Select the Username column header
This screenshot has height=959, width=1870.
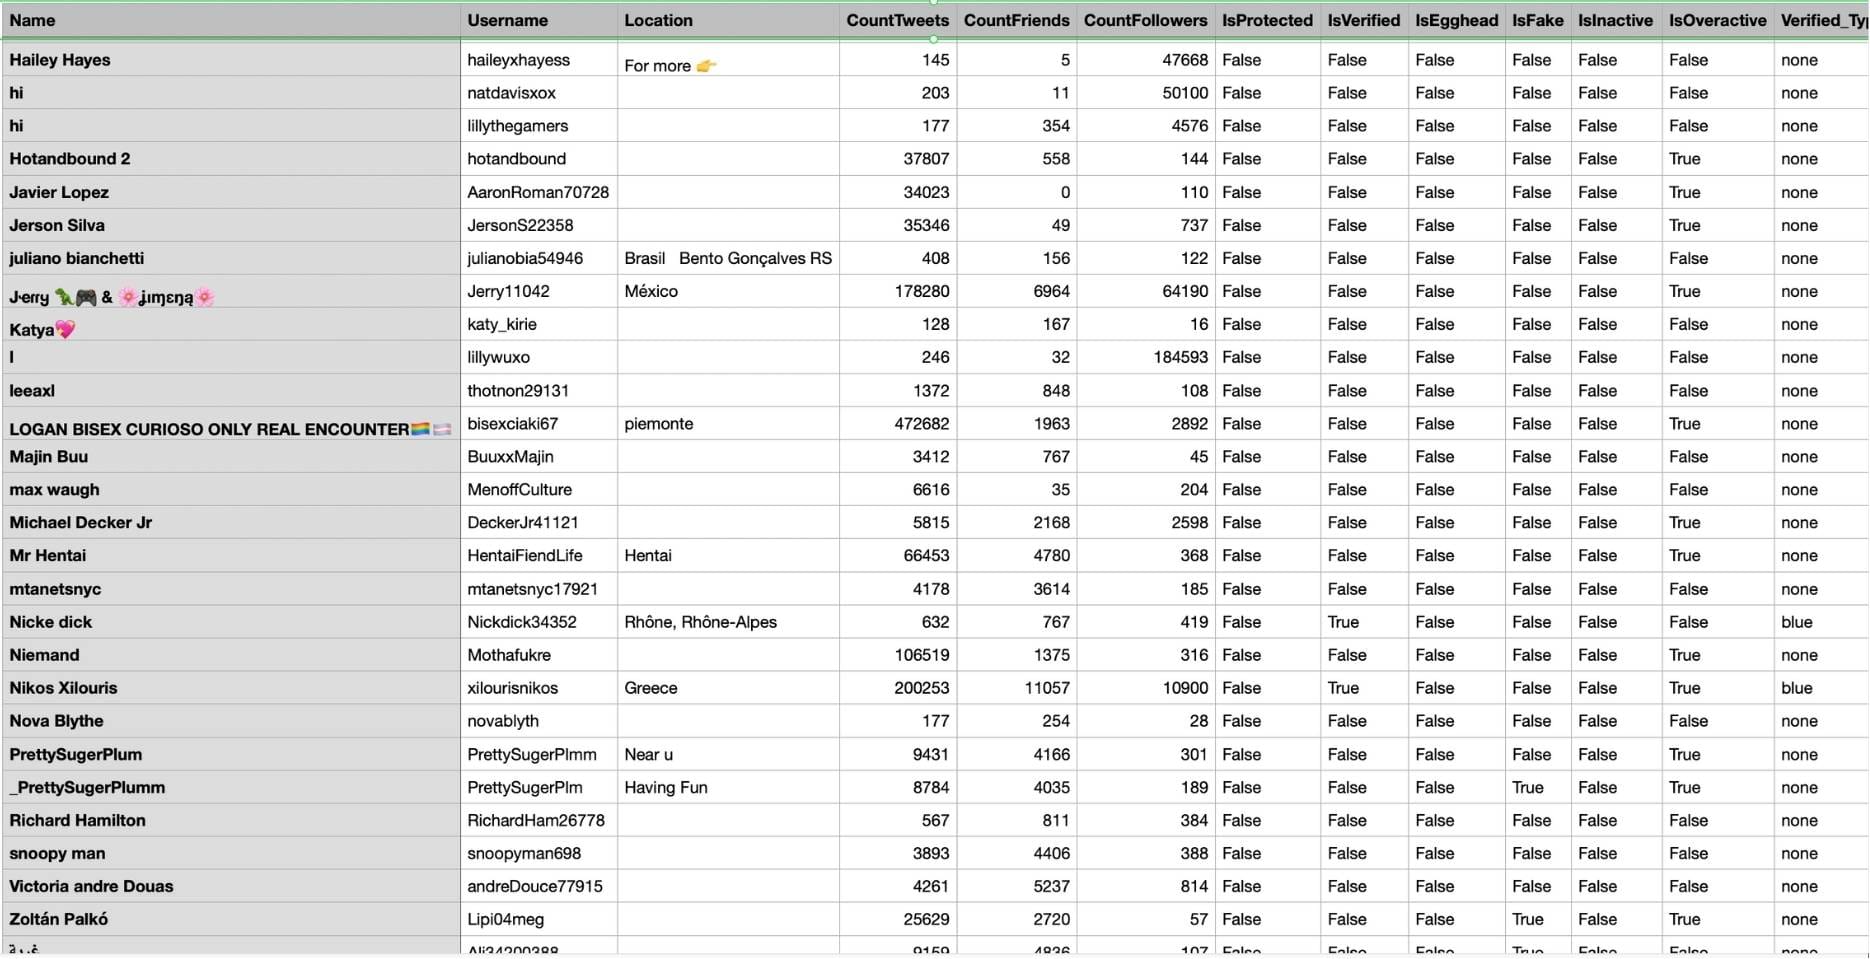508,20
